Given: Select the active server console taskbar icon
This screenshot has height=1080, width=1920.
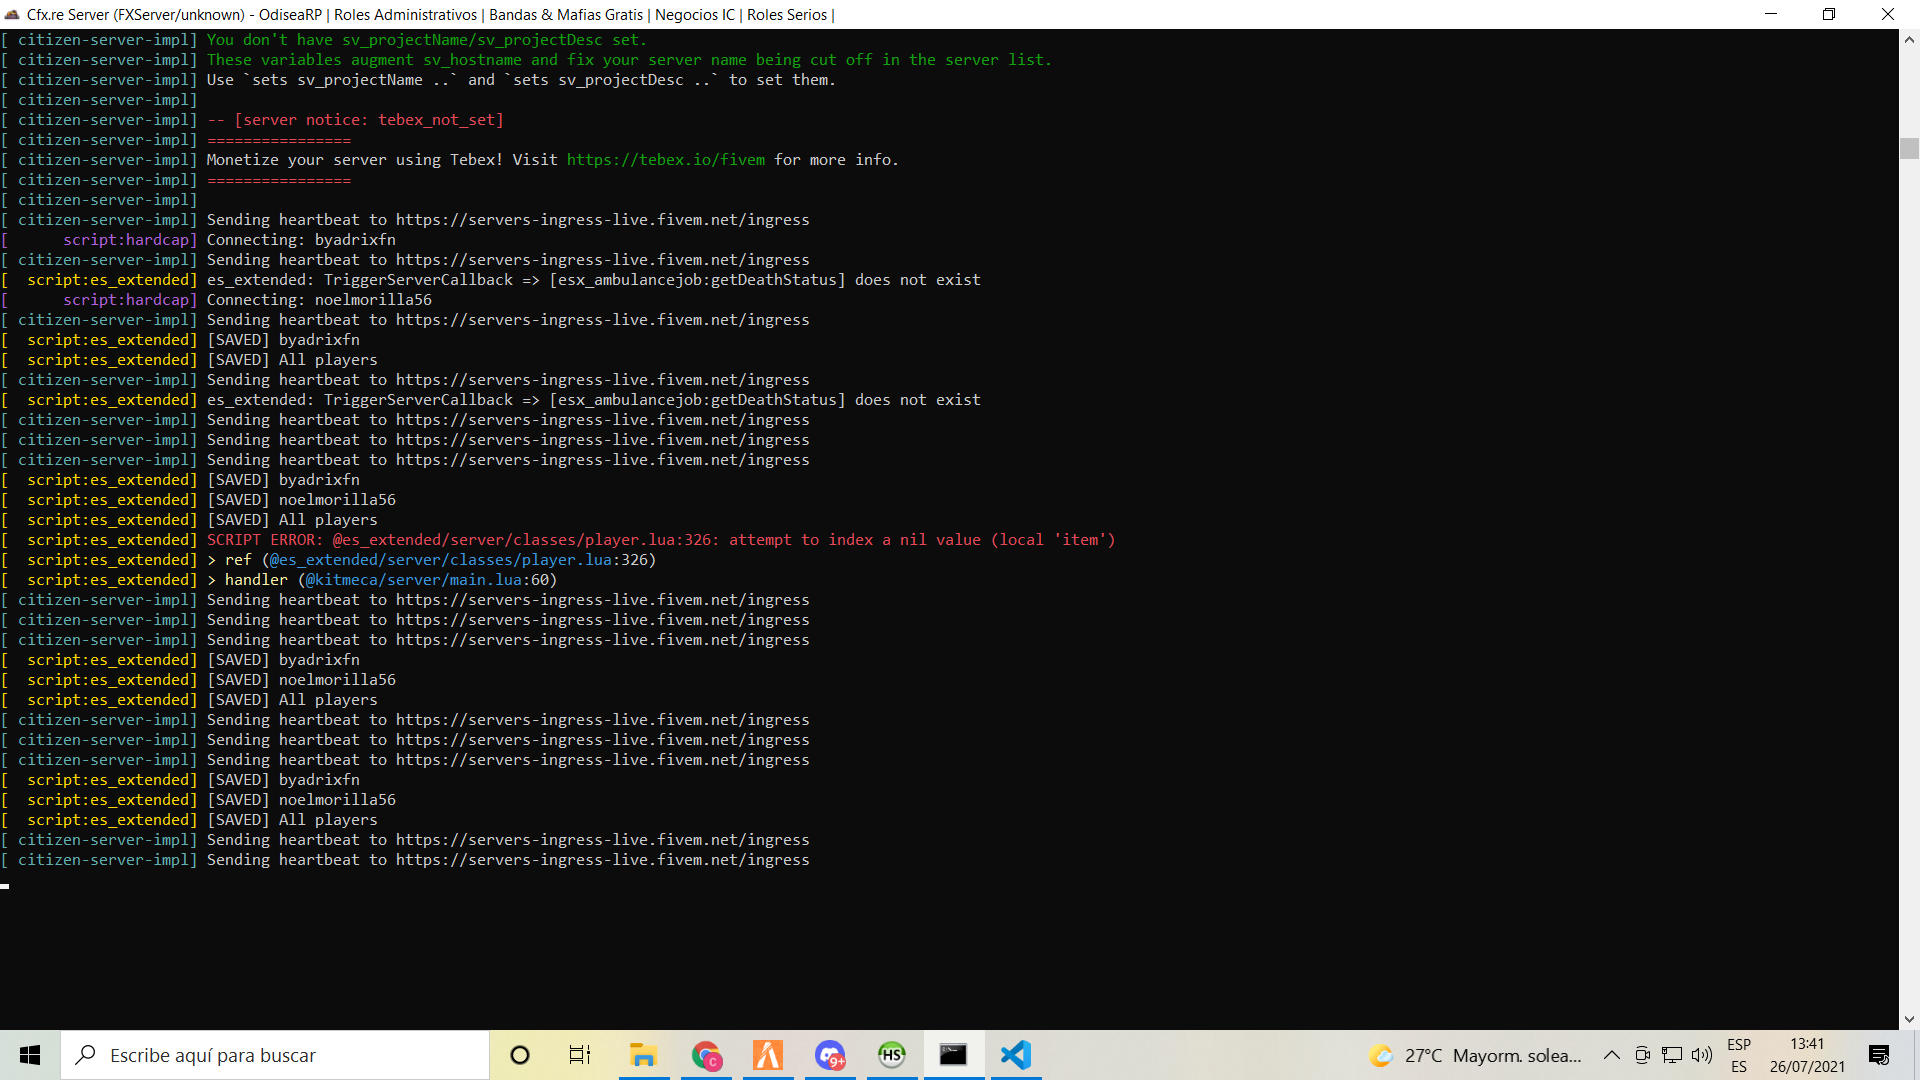Looking at the screenshot, I should pos(953,1055).
